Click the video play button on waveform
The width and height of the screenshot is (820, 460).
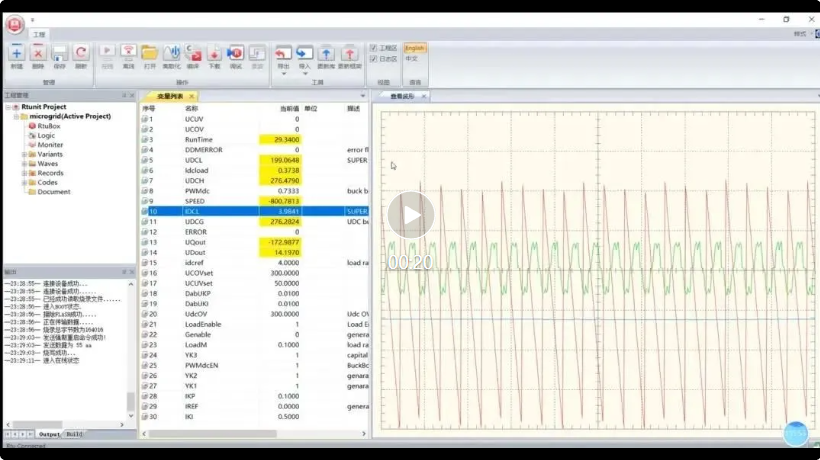[x=411, y=214]
